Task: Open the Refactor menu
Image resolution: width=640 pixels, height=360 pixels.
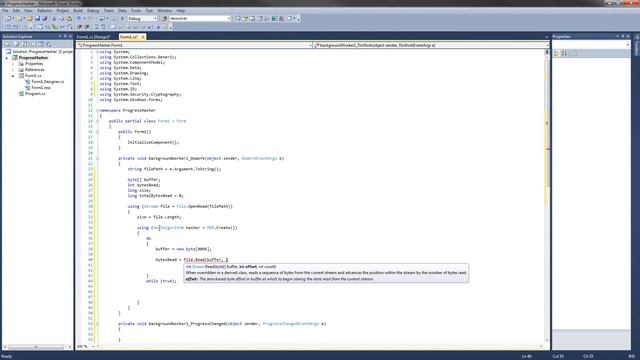Action: tap(44, 10)
